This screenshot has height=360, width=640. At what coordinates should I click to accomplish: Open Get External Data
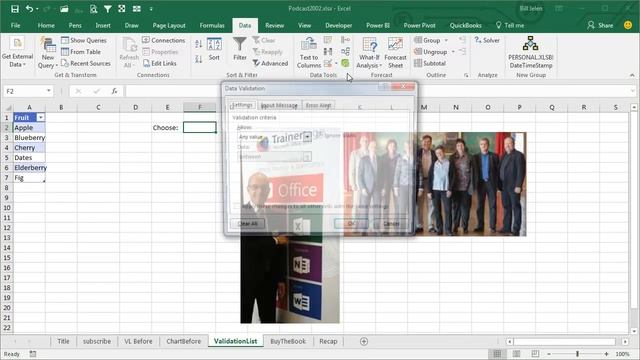coord(17,53)
